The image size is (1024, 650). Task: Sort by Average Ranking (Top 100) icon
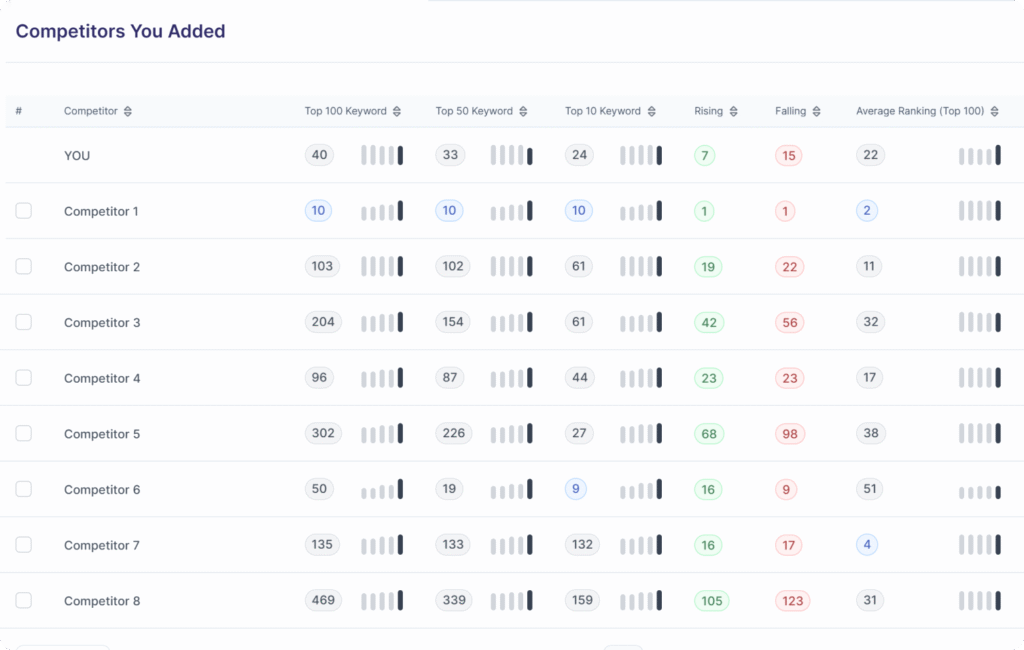pyautogui.click(x=994, y=111)
